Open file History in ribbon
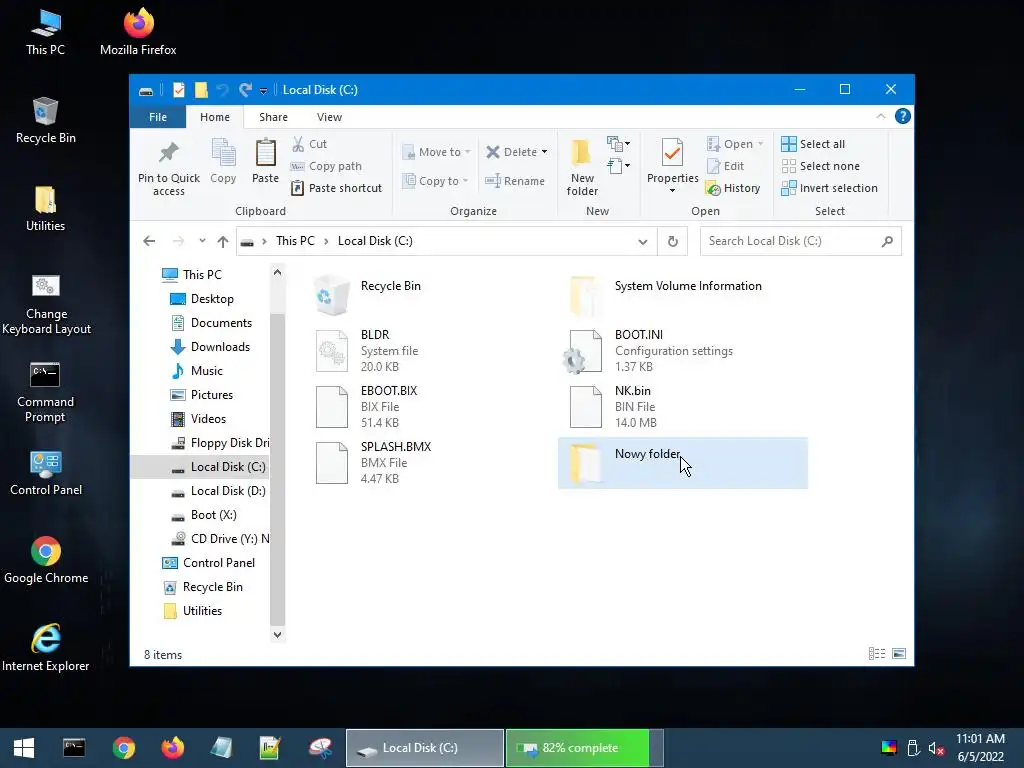Viewport: 1024px width, 768px height. [x=733, y=188]
